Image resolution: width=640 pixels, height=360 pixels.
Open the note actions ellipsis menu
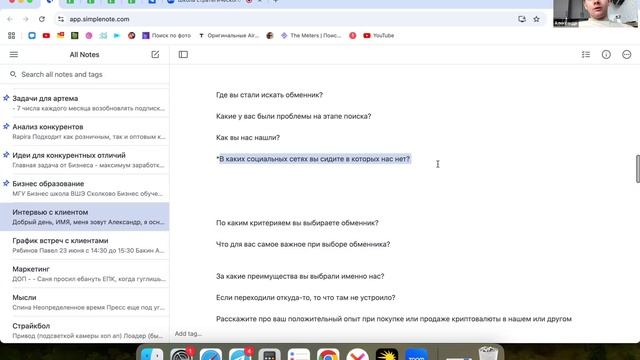click(627, 54)
